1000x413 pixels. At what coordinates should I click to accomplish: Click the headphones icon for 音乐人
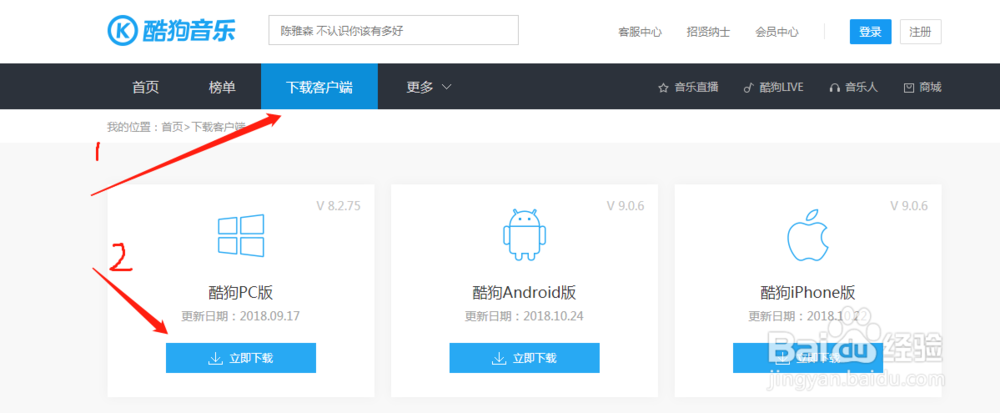[834, 88]
